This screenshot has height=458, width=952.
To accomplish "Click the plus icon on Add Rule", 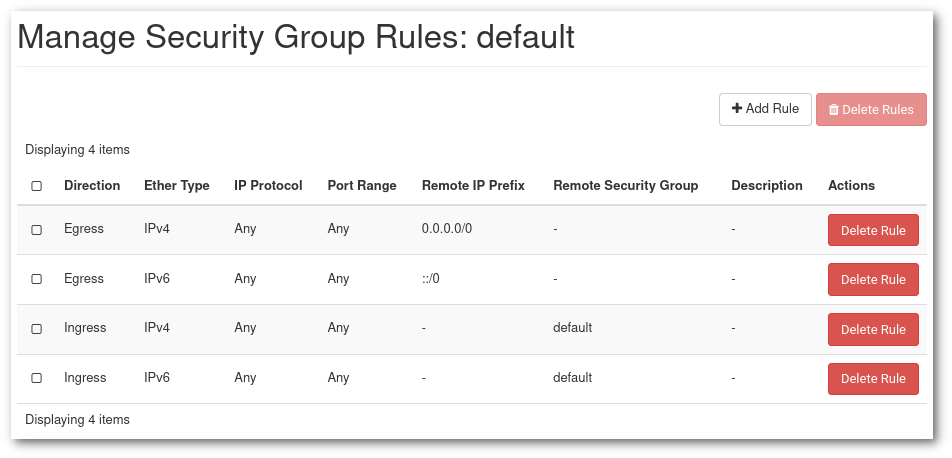I will [x=737, y=109].
